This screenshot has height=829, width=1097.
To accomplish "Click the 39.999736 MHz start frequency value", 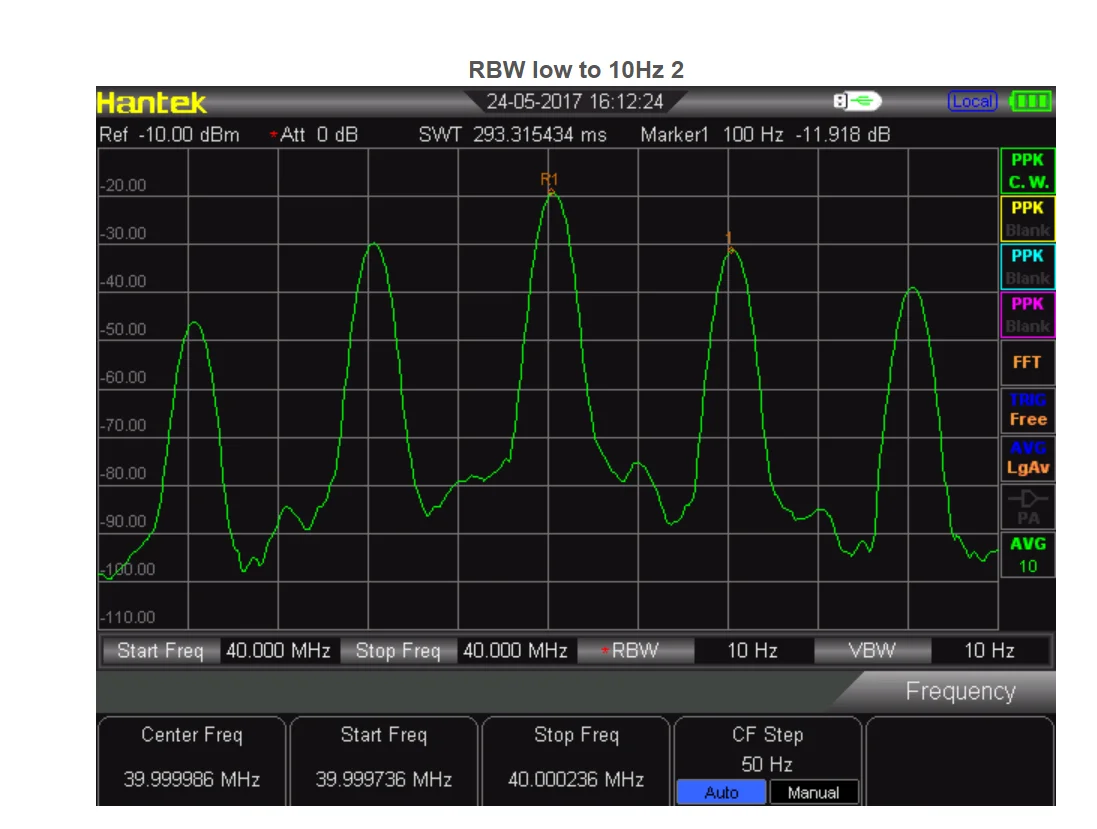I will pos(383,779).
